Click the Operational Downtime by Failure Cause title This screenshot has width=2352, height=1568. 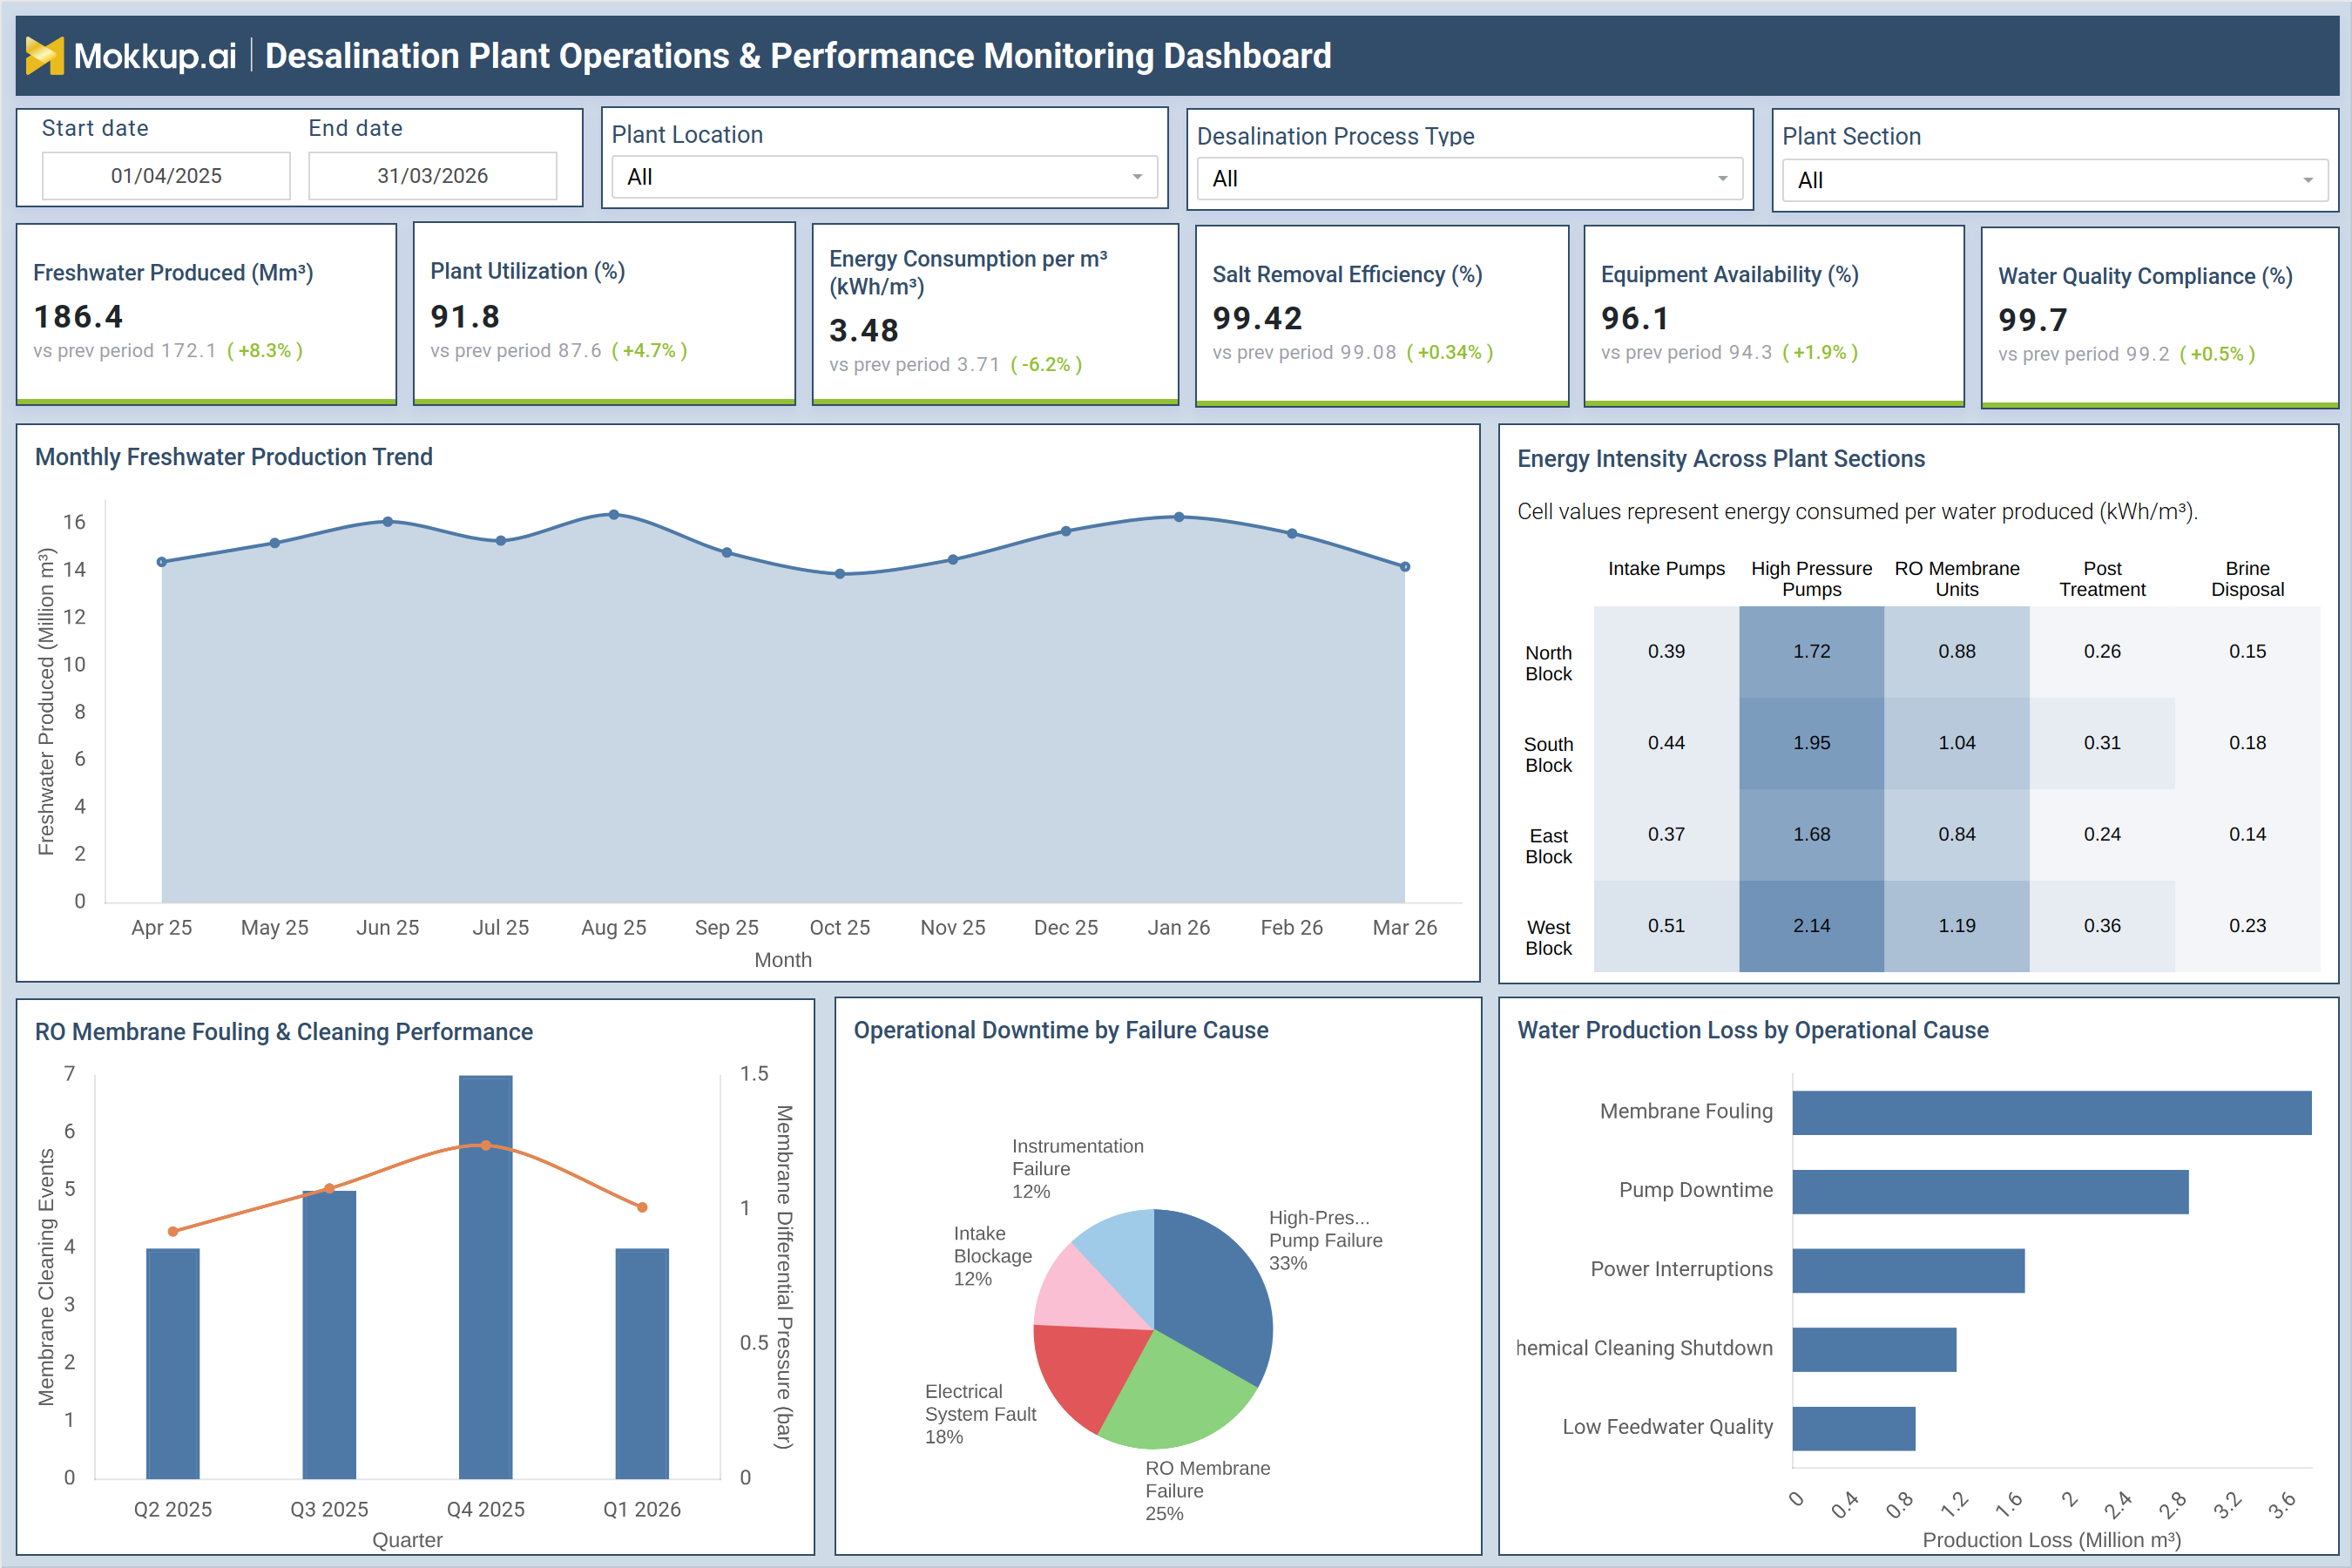[x=1061, y=1030]
